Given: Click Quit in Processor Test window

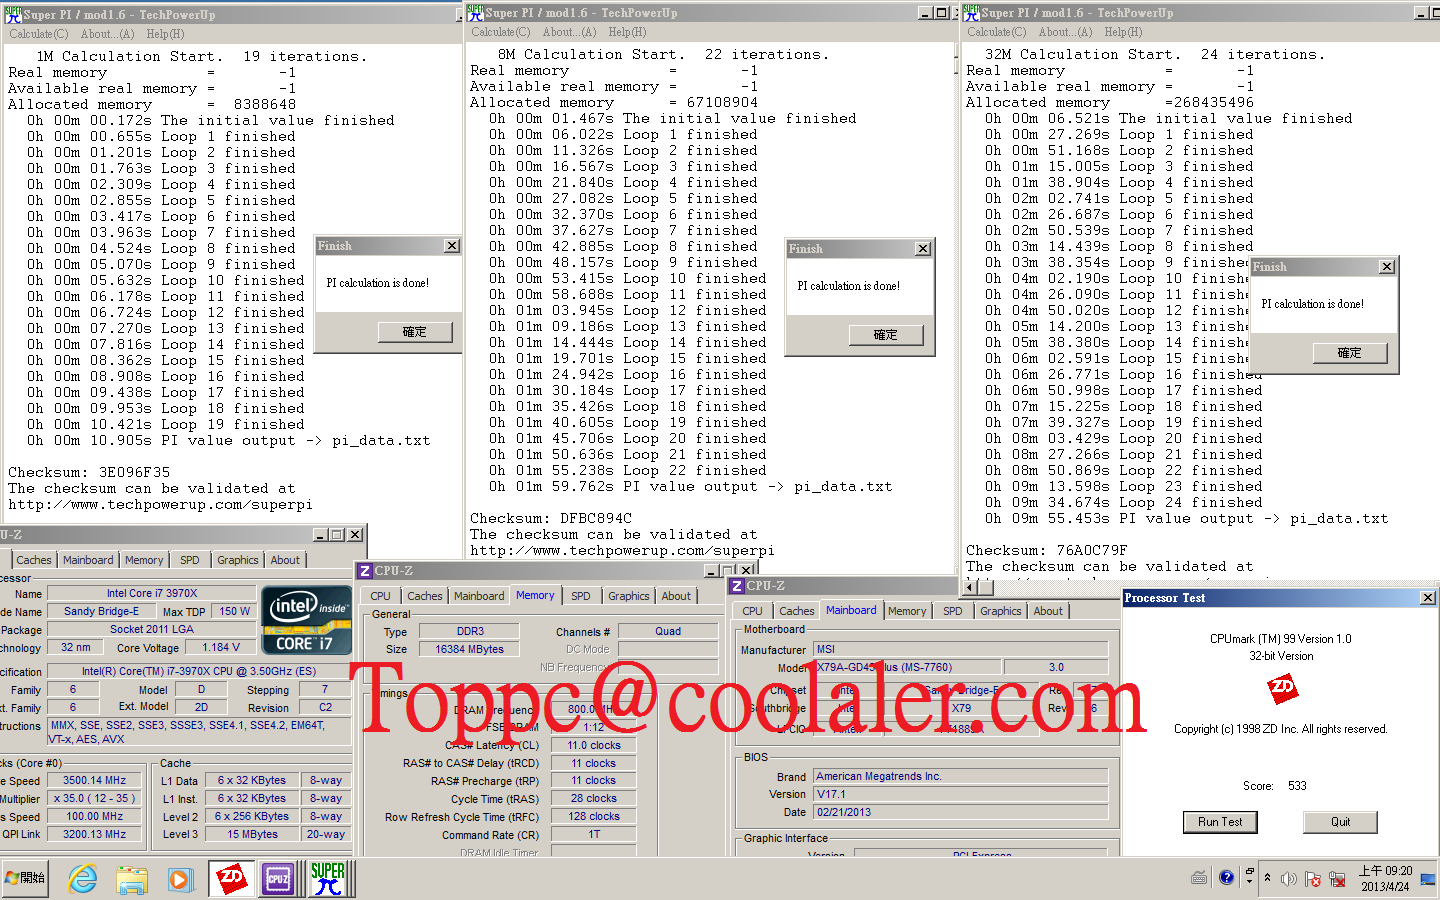Looking at the screenshot, I should 1341,822.
